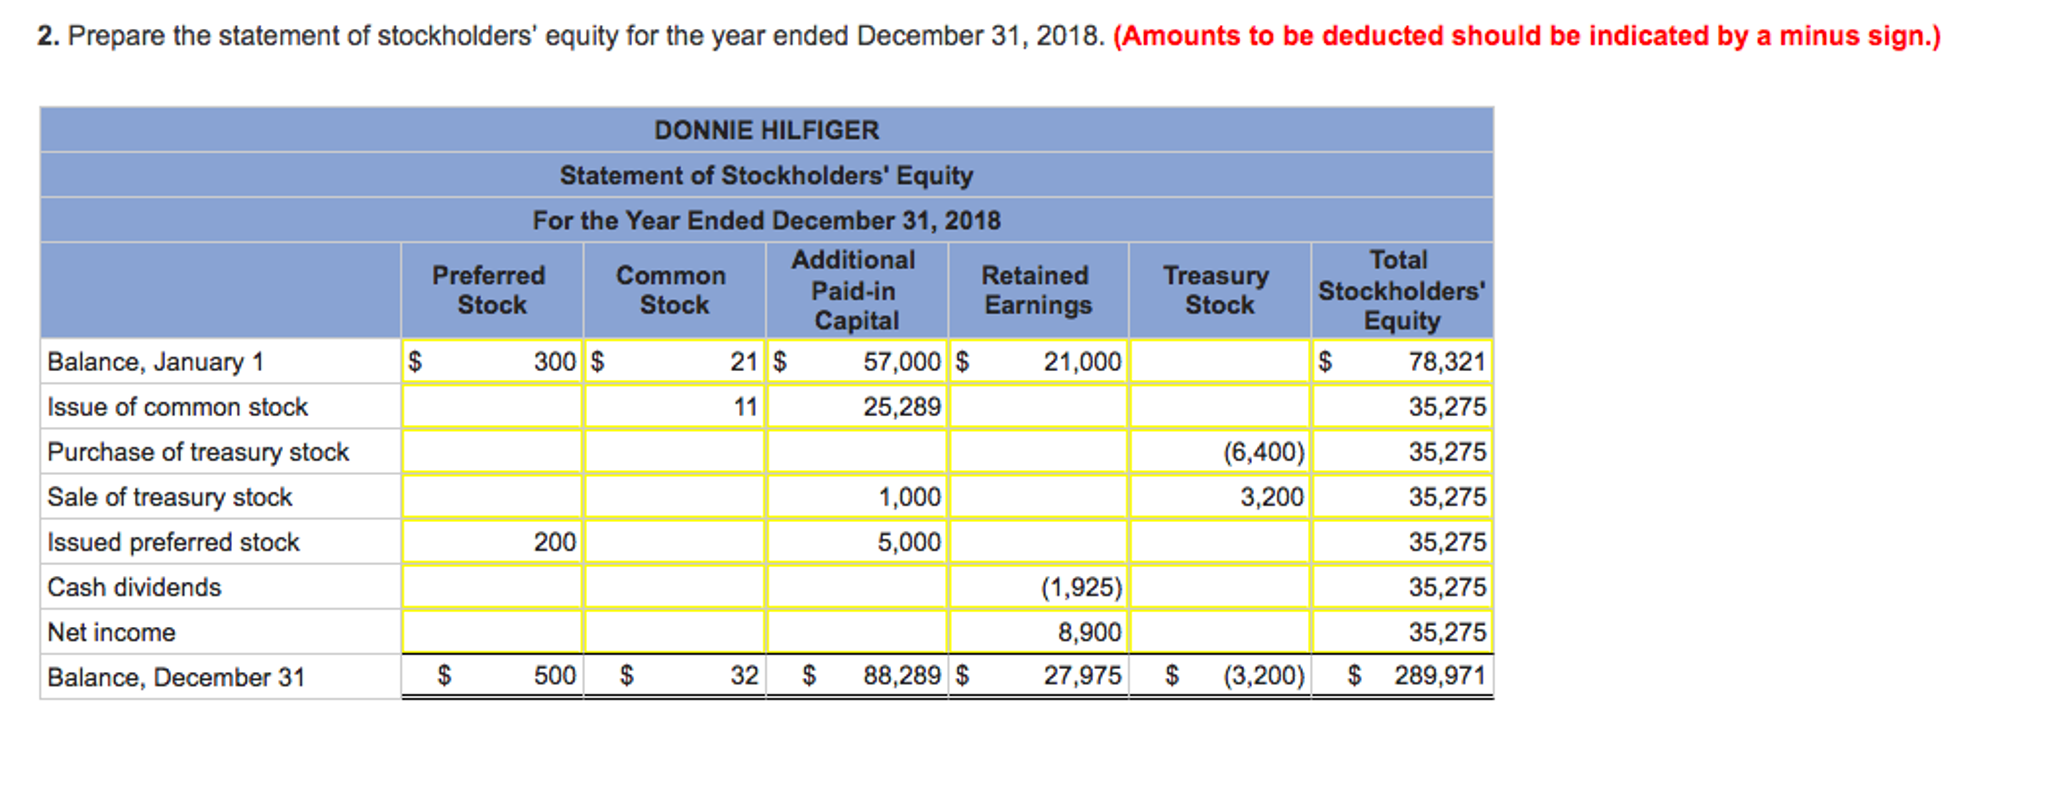The width and height of the screenshot is (2046, 798).
Task: Select the Common Stock cell showing 21
Action: pos(675,361)
